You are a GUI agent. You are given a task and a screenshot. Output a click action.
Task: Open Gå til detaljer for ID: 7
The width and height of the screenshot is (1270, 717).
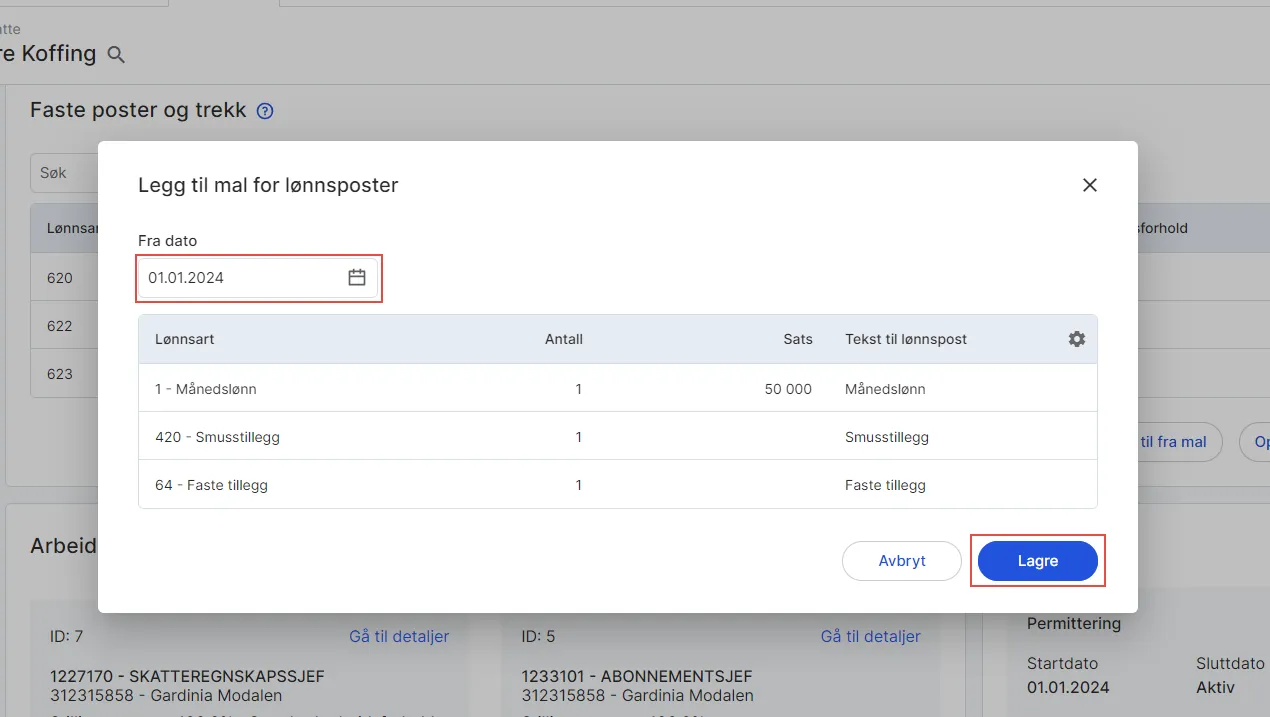[x=399, y=636]
